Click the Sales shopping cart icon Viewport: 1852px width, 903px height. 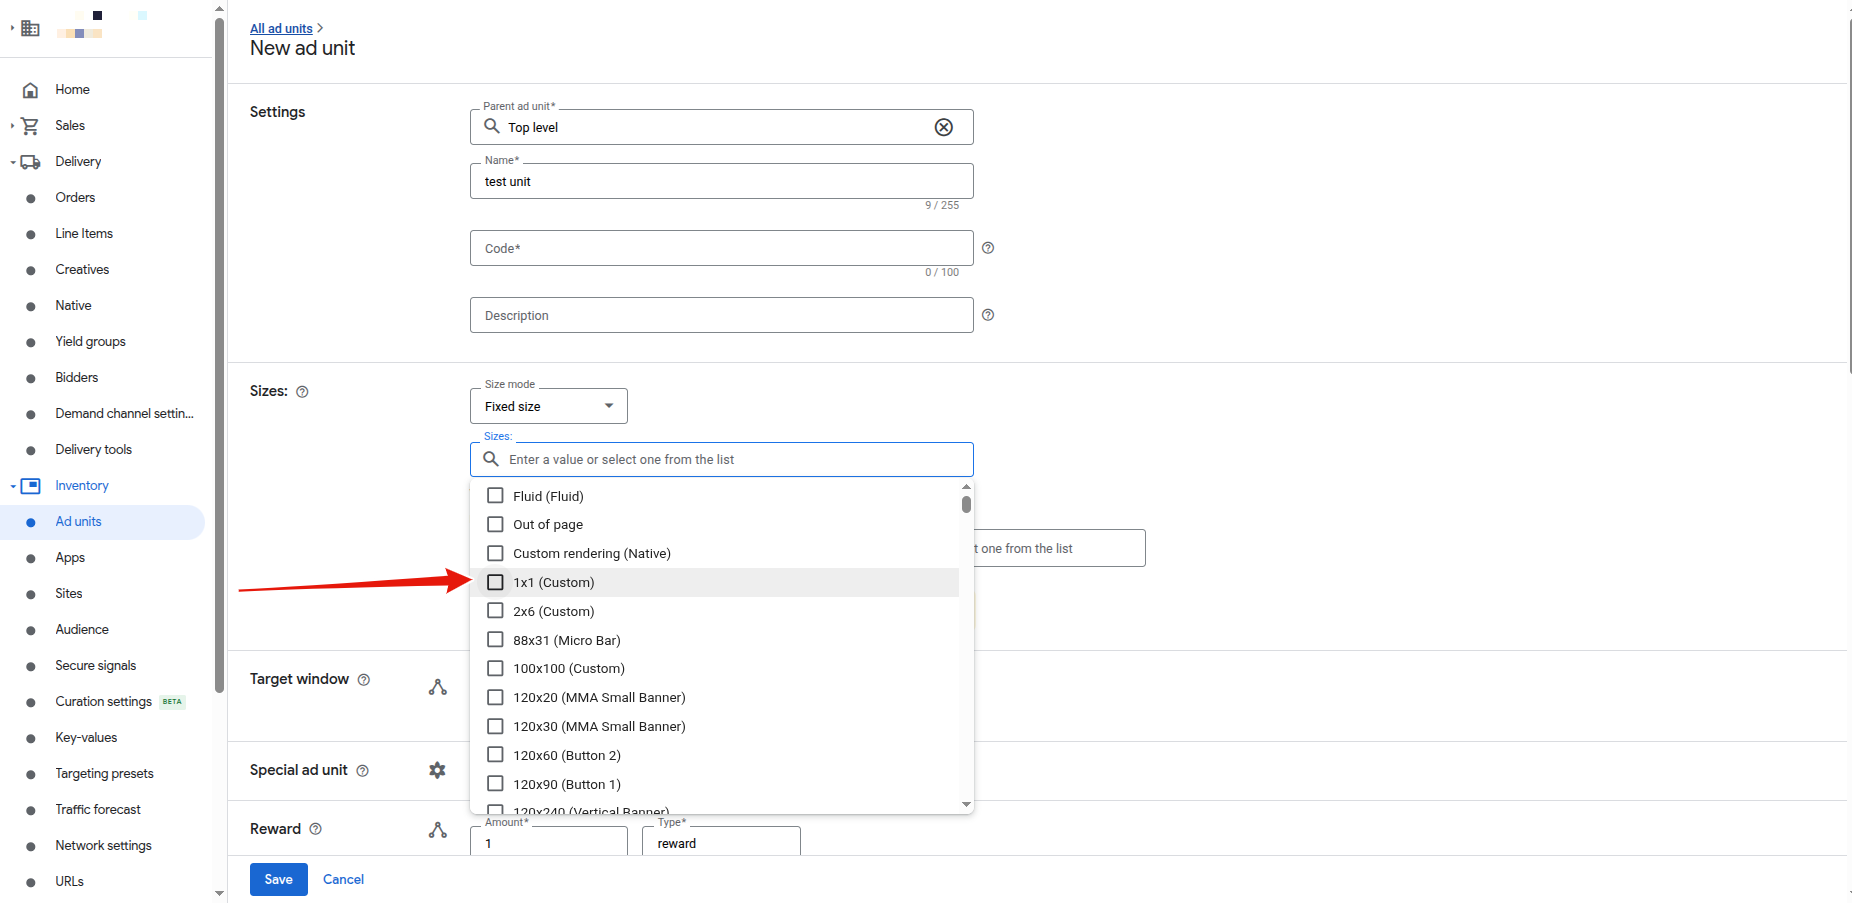coord(31,126)
